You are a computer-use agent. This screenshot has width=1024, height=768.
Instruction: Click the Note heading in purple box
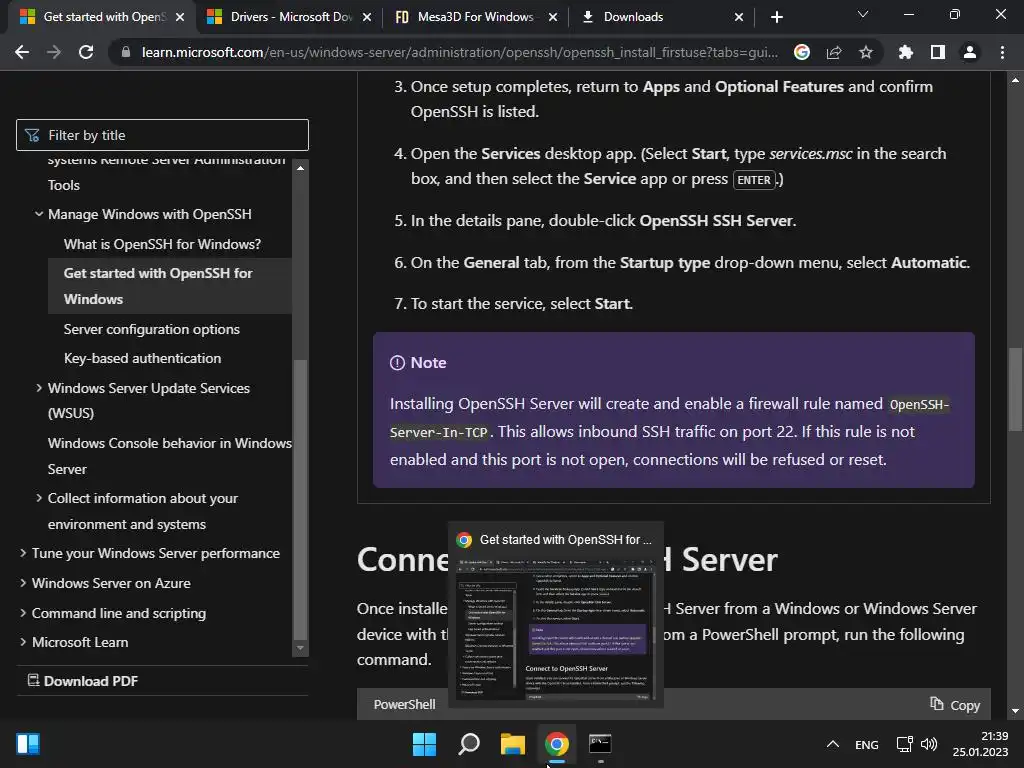[x=428, y=362]
